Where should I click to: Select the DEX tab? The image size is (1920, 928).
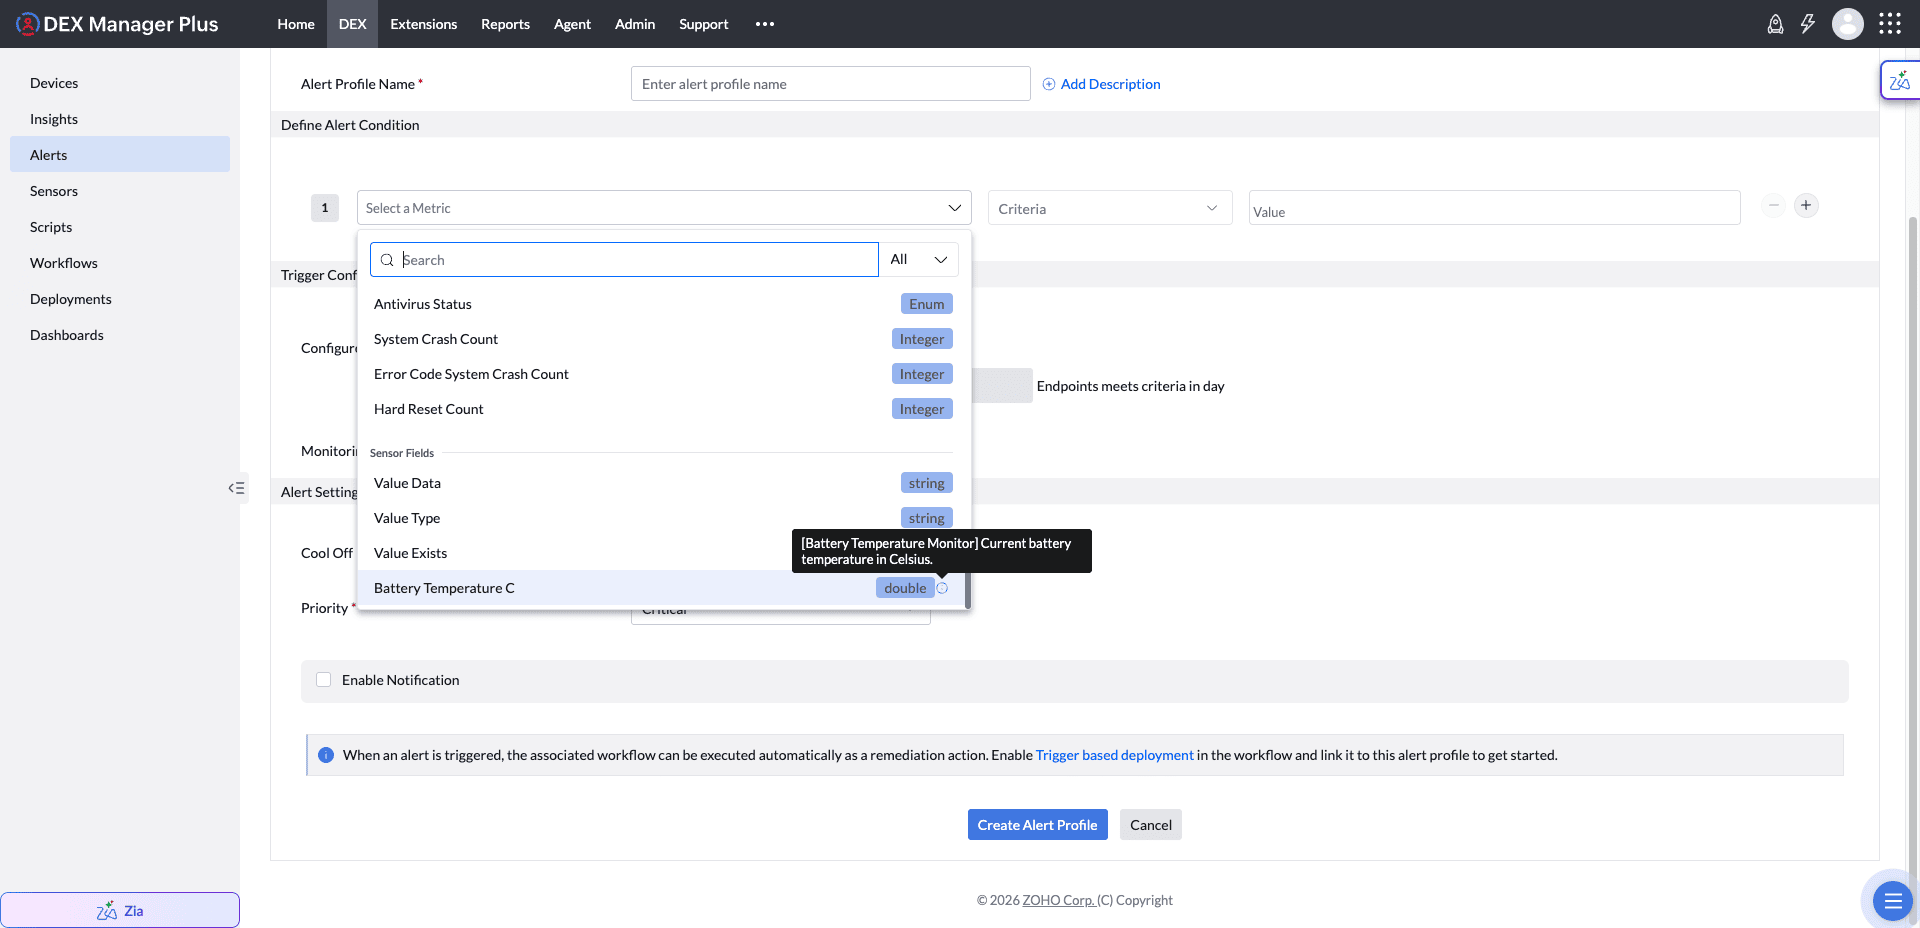(353, 24)
